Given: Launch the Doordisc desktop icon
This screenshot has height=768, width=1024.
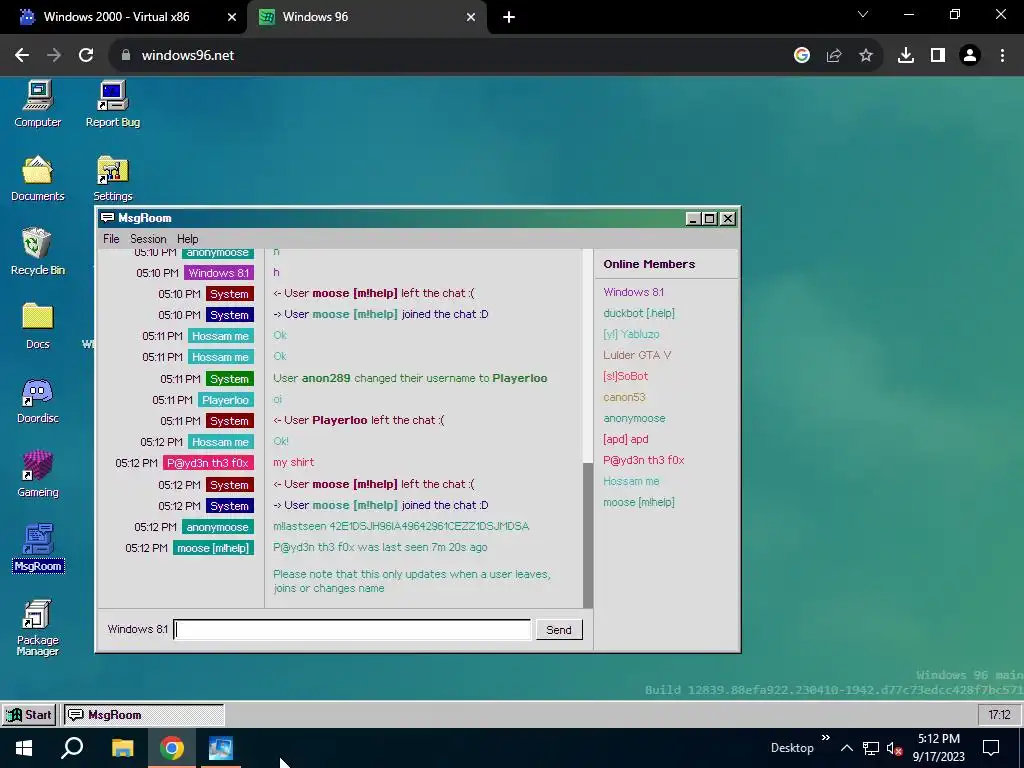Looking at the screenshot, I should [x=37, y=400].
